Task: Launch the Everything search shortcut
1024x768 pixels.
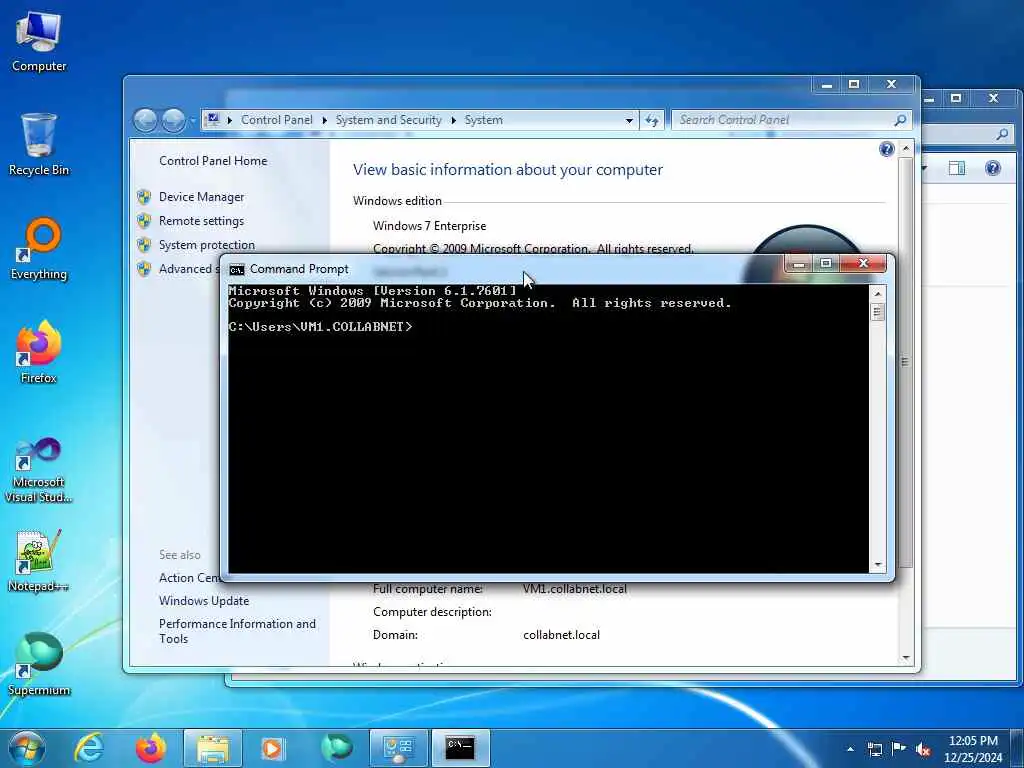Action: pyautogui.click(x=39, y=249)
